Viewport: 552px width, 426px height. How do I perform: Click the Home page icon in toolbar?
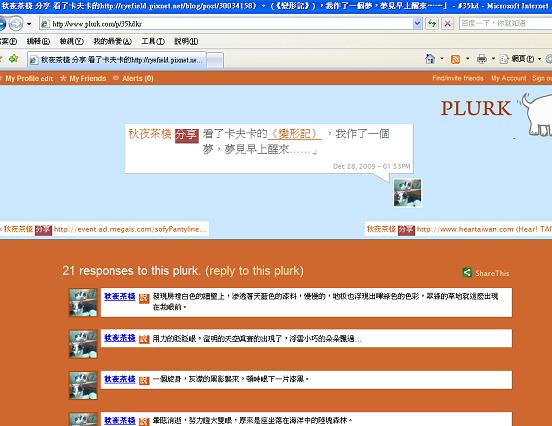coord(430,59)
